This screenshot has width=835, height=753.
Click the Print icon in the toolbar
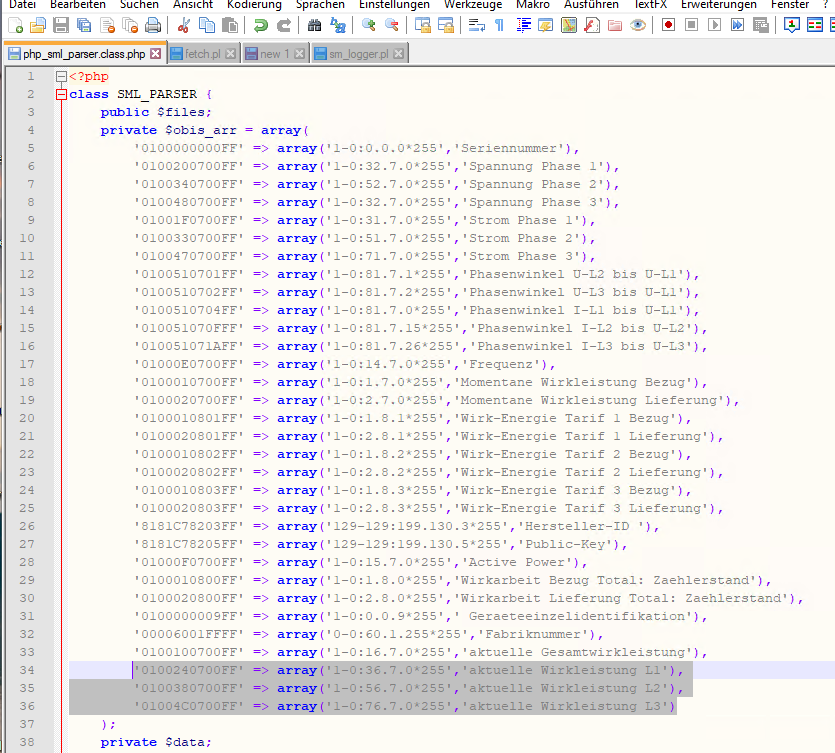152,25
